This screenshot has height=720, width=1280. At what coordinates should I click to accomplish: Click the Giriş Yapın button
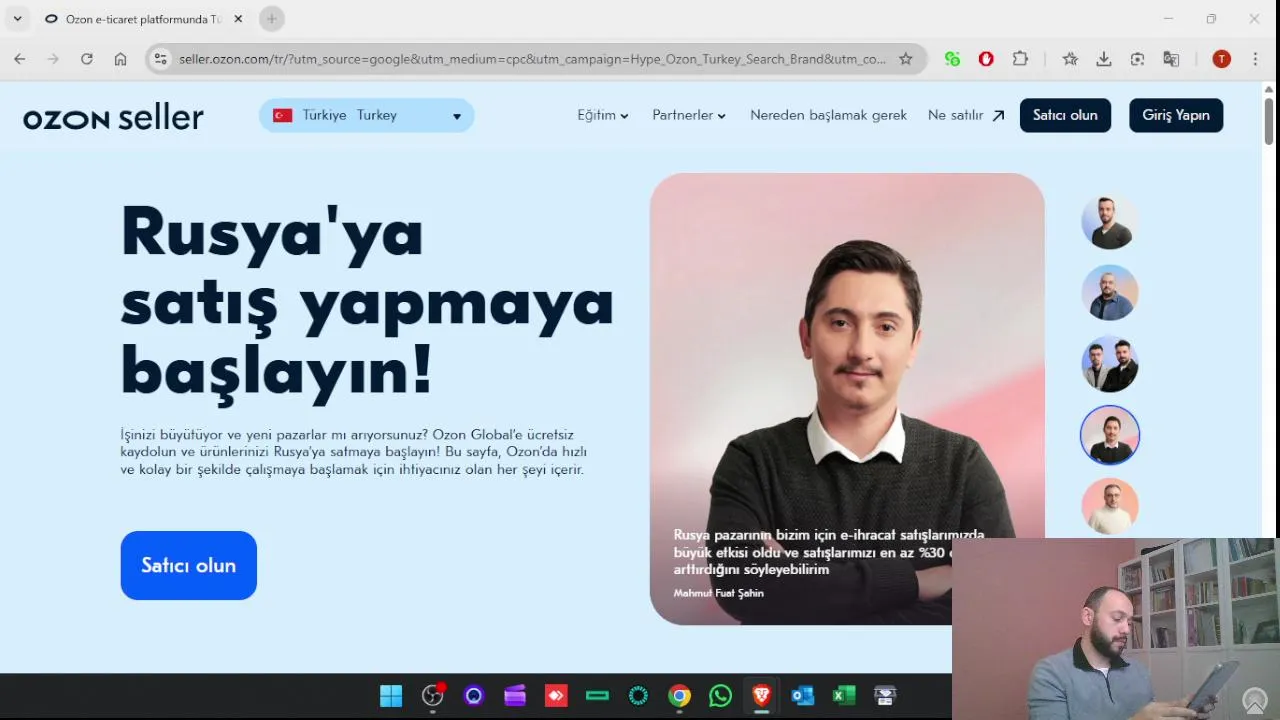click(1176, 115)
